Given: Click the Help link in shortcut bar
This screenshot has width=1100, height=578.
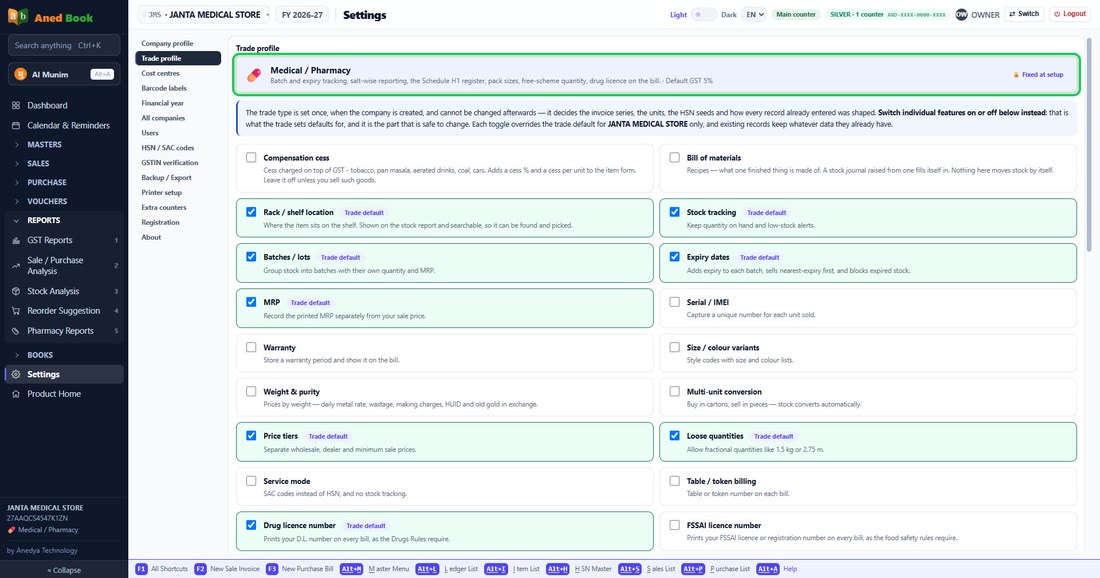Looking at the screenshot, I should 790,569.
